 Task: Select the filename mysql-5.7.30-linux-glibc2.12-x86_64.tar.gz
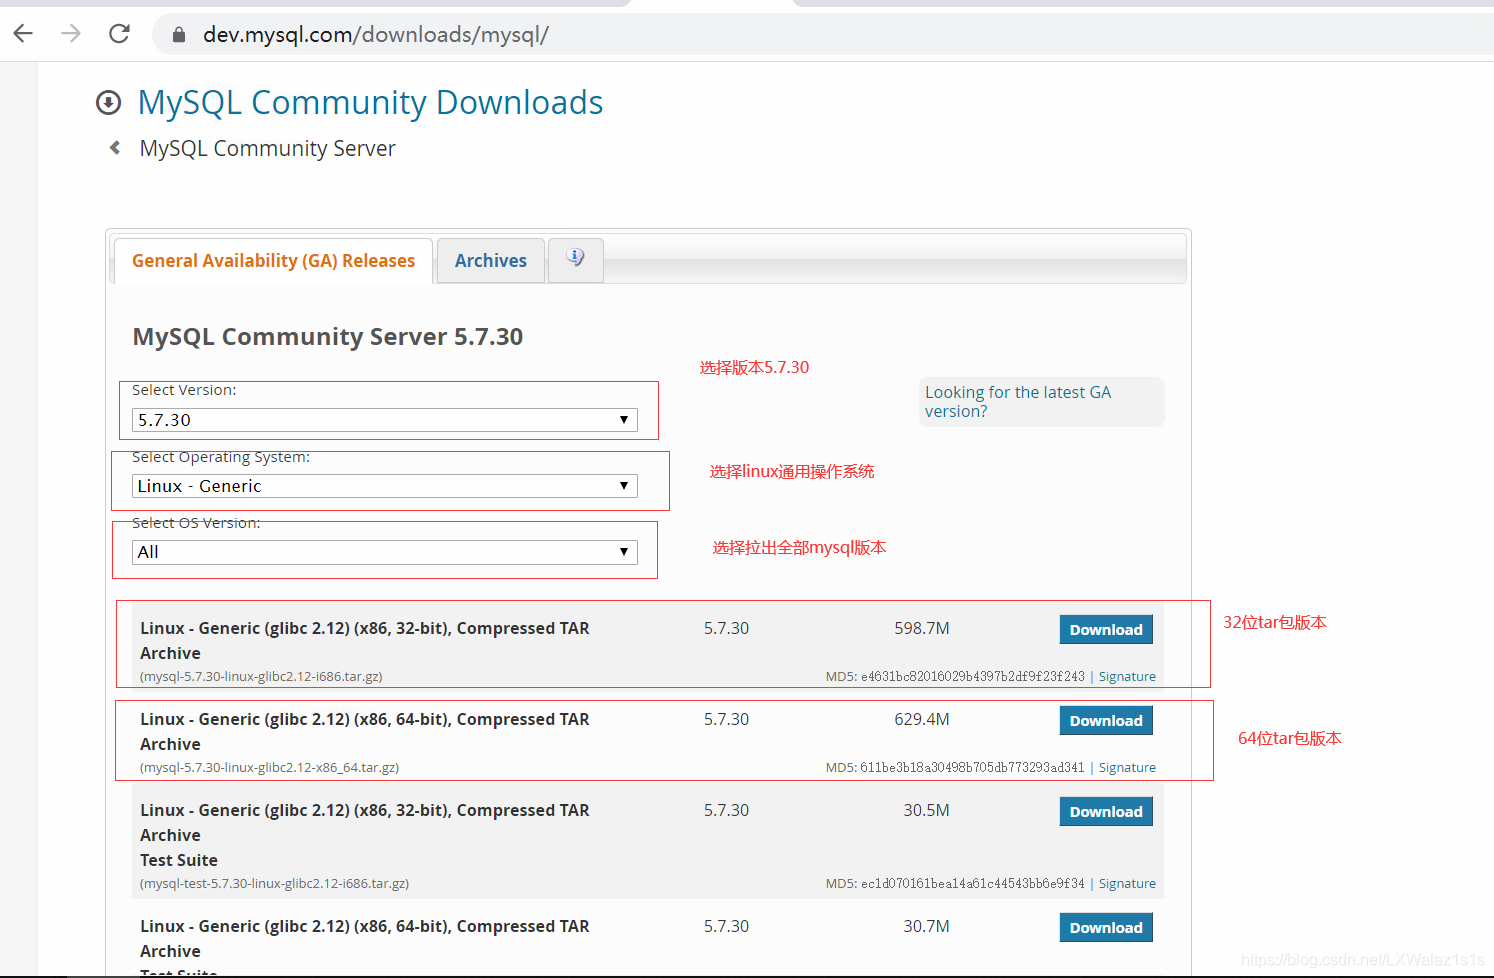(x=269, y=768)
